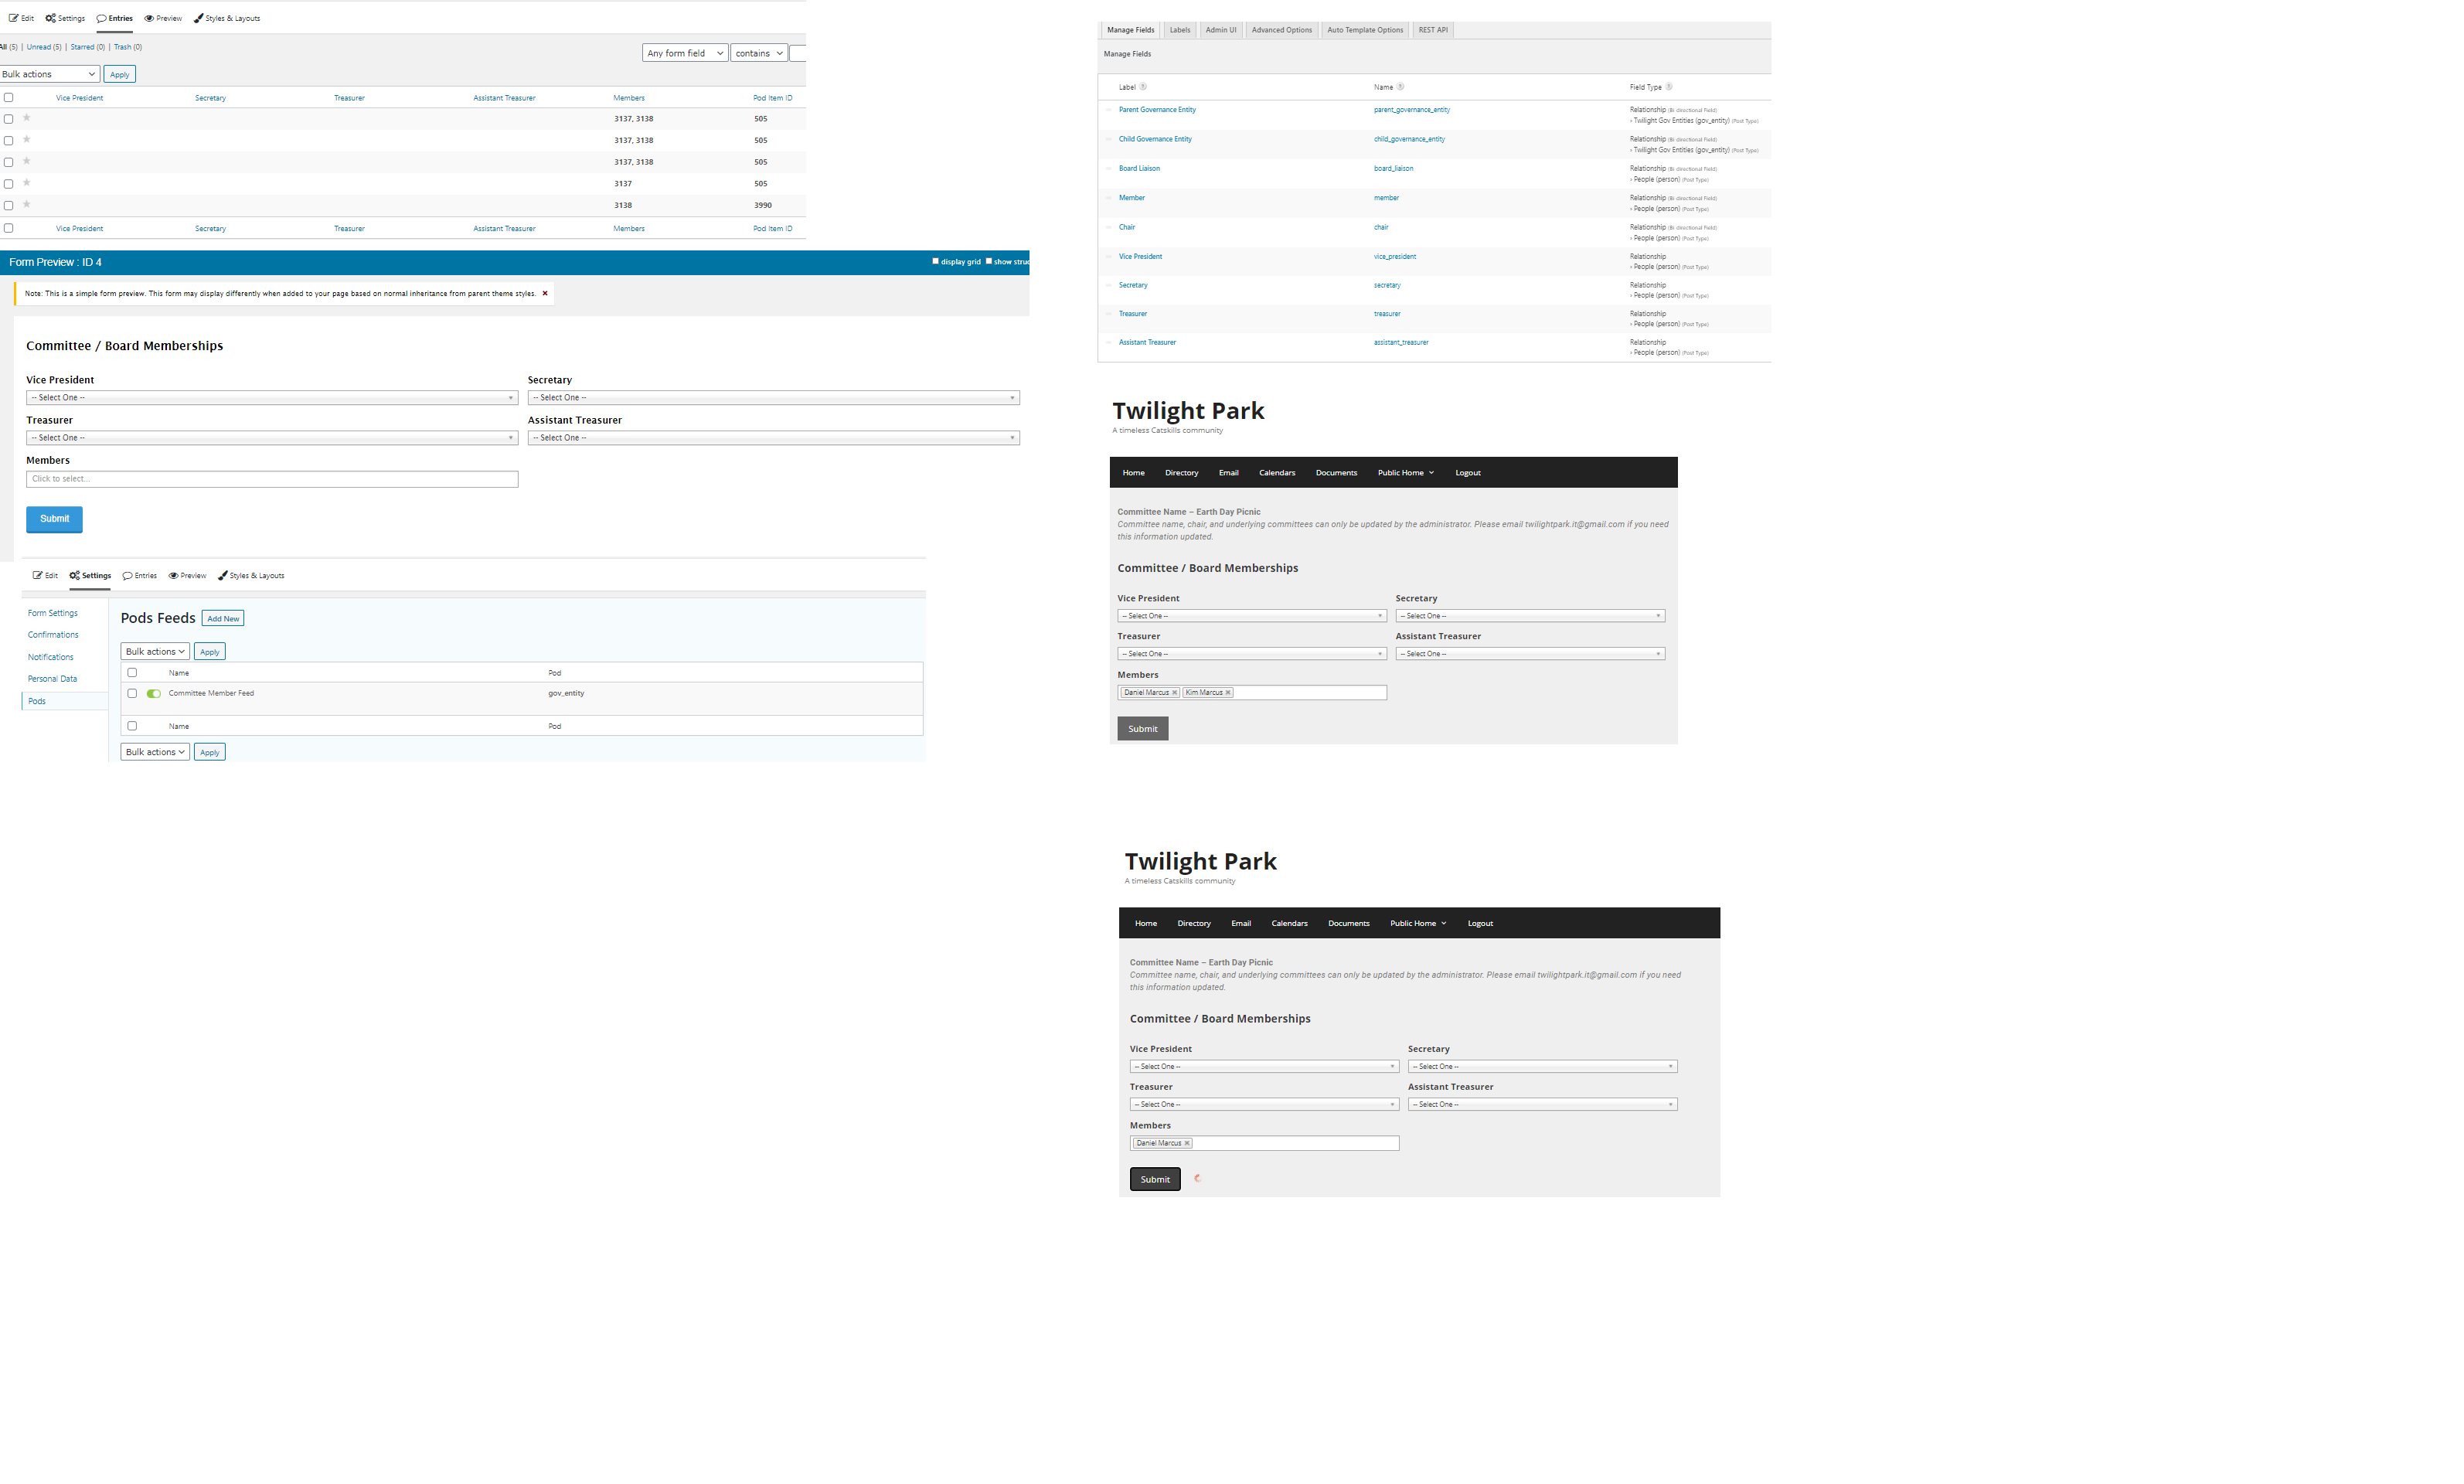Viewport: 2464px width, 1484px height.
Task: Click Add New next to Pods Feeds
Action: (x=222, y=618)
